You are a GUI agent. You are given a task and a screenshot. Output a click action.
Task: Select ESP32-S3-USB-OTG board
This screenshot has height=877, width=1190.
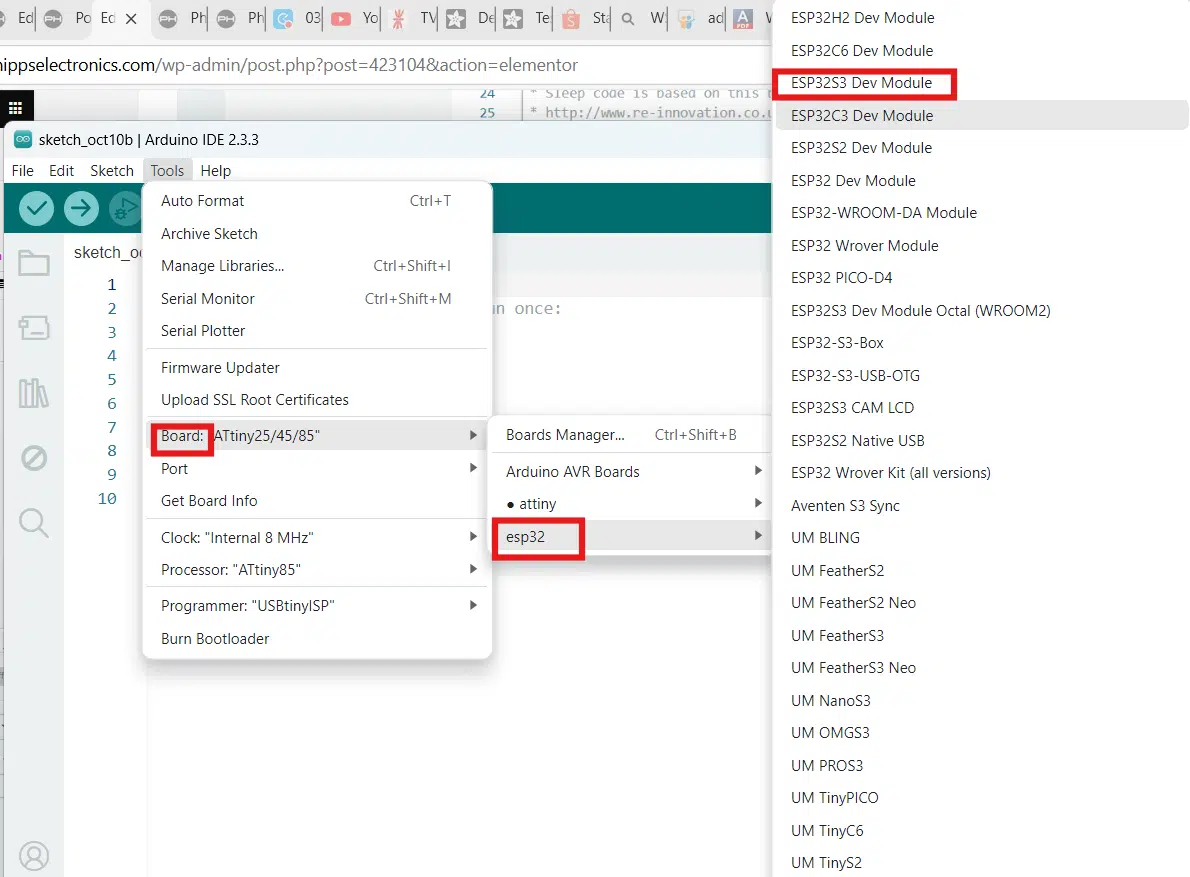pyautogui.click(x=981, y=376)
